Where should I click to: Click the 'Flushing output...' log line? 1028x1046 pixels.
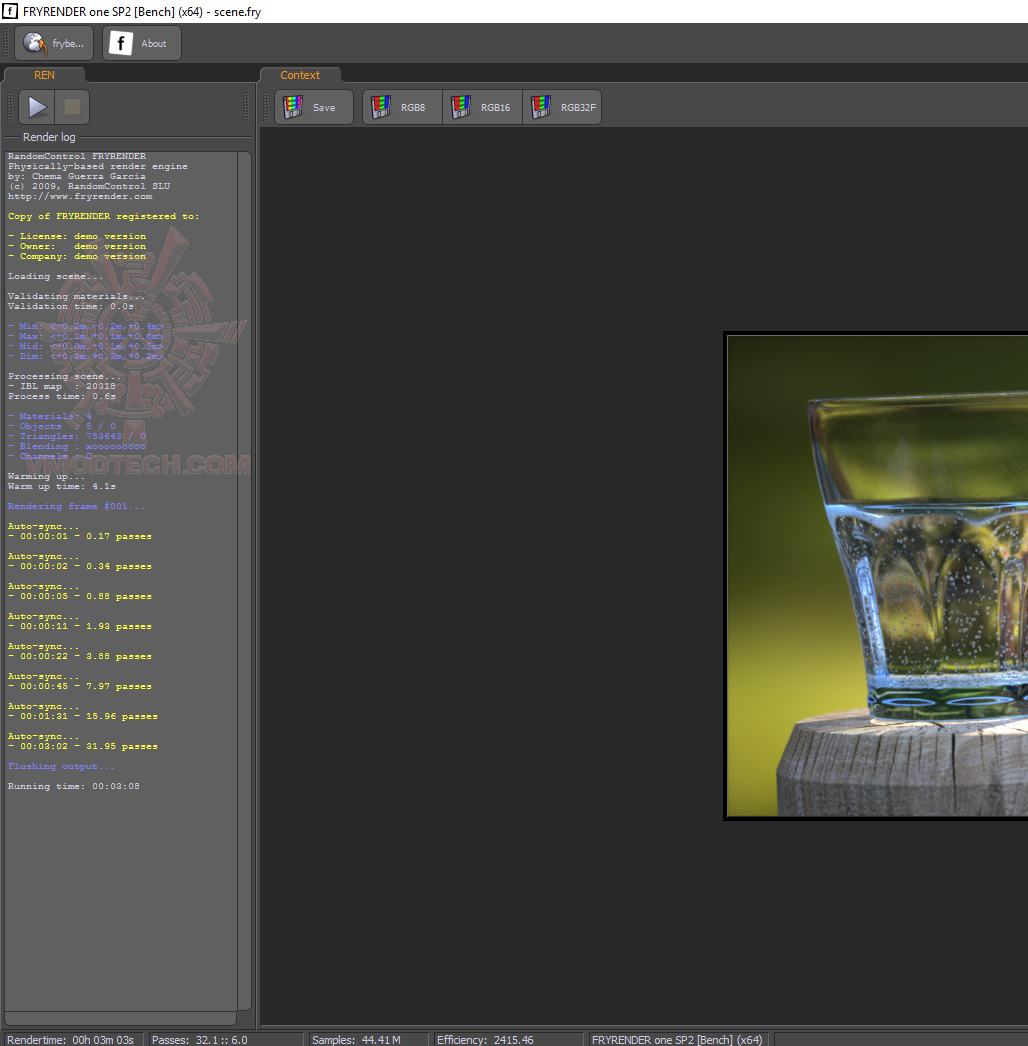pos(61,766)
